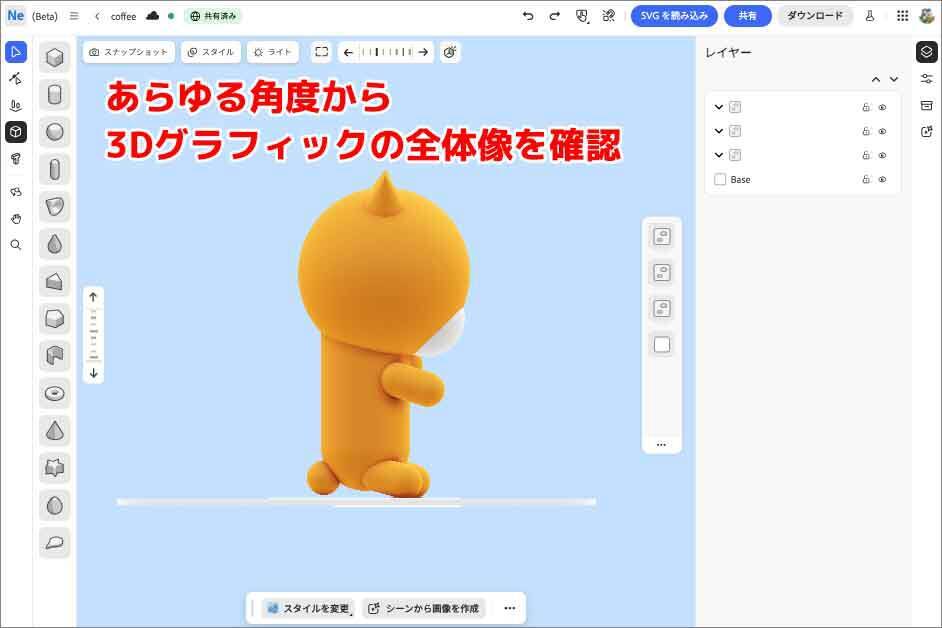Screen dimensions: 942x628
Task: Reset the camera view icon
Action: [x=450, y=52]
